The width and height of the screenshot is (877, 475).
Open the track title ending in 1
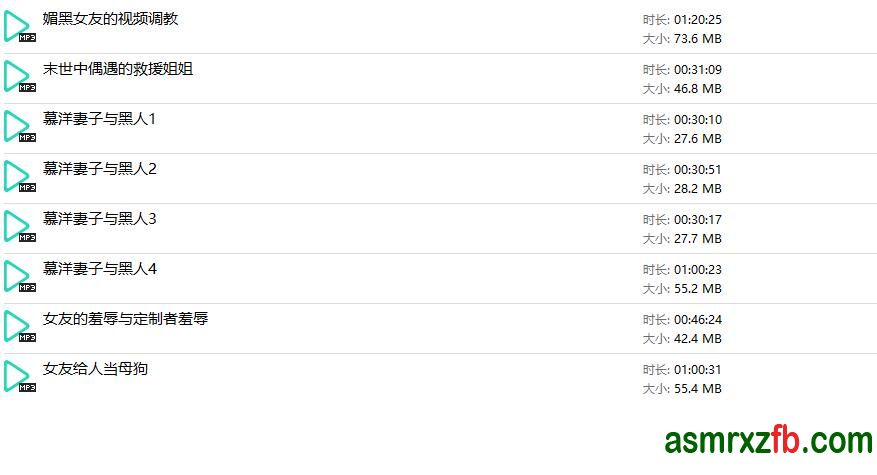coord(100,119)
